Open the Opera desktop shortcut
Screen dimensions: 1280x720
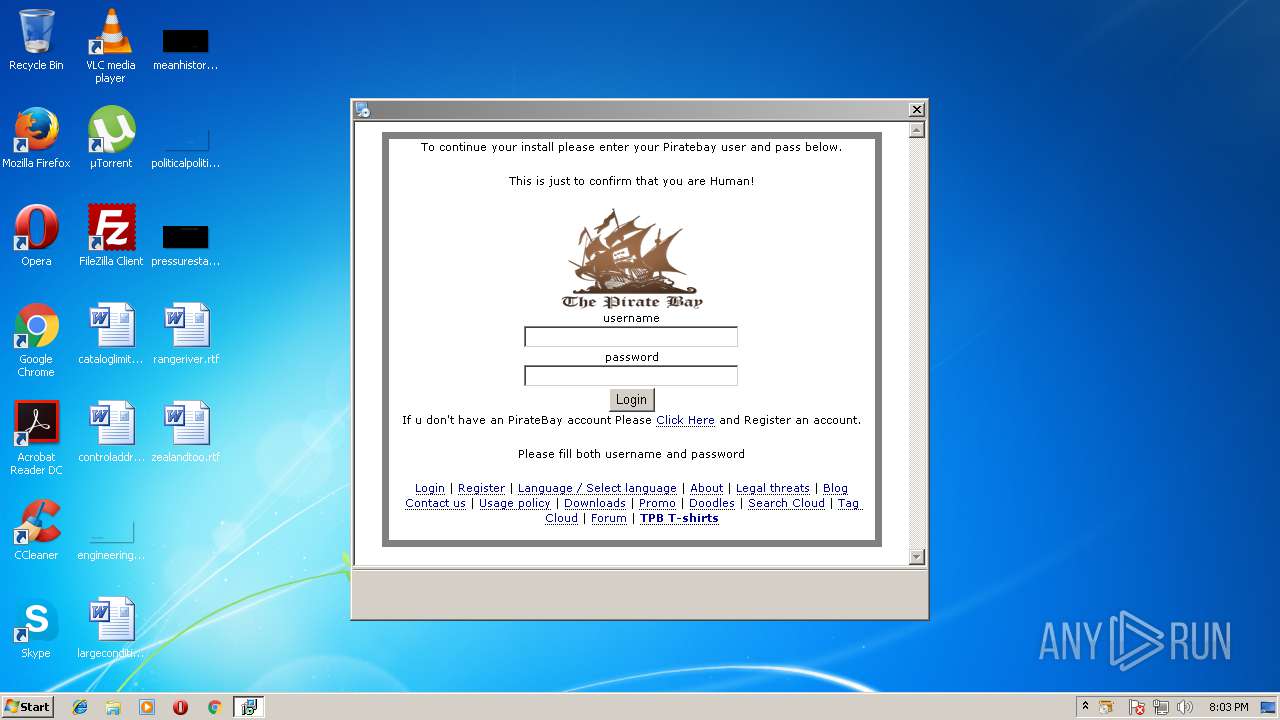[x=36, y=236]
